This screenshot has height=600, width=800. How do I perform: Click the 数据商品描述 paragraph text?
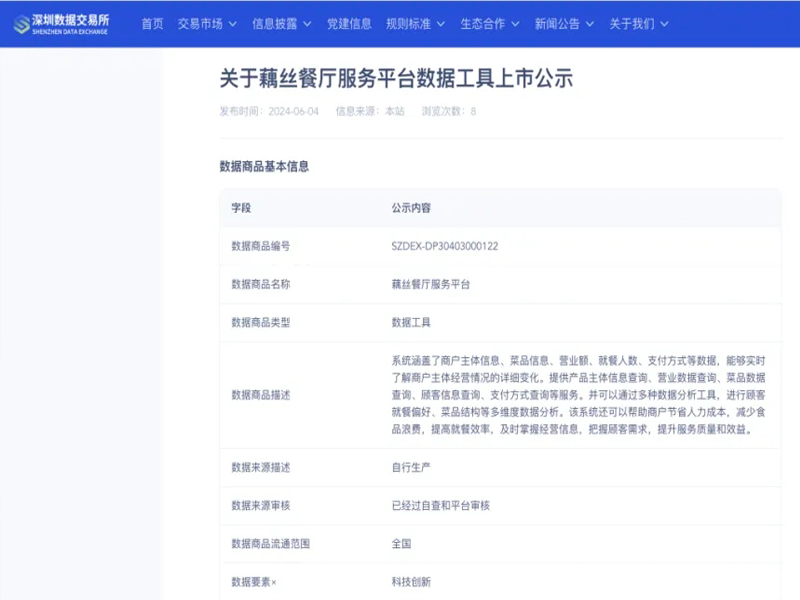(578, 395)
